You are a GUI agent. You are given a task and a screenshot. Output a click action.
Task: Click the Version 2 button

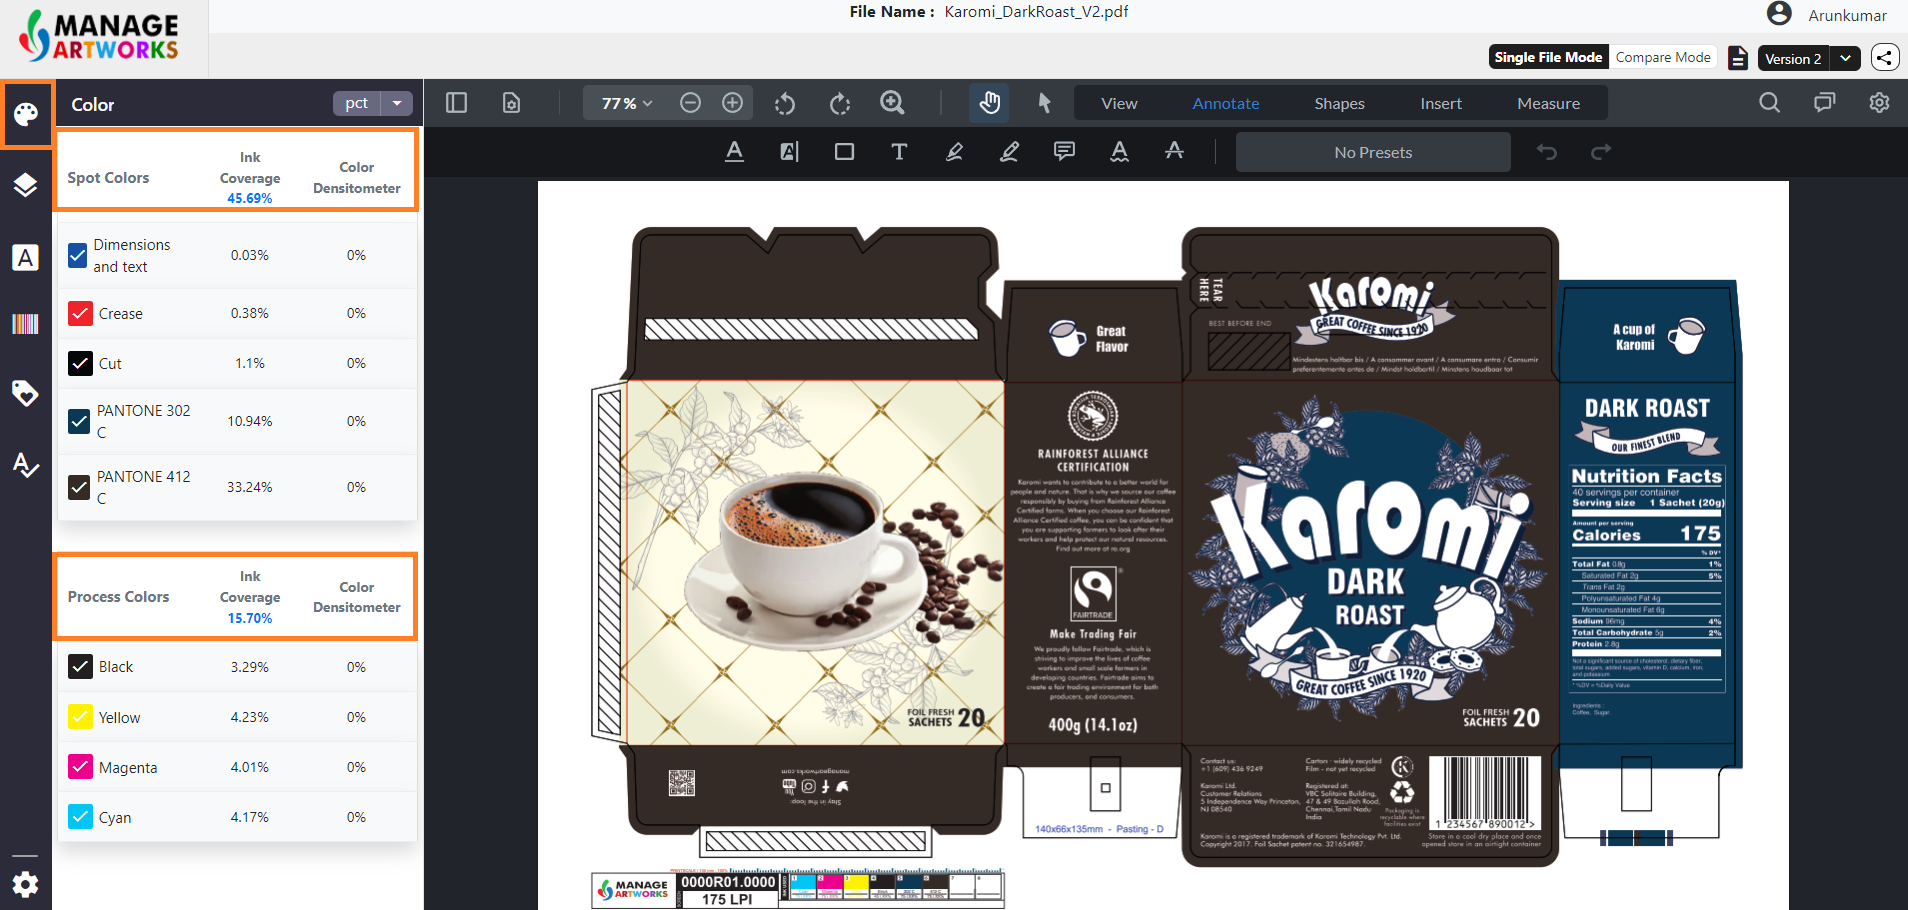1794,58
